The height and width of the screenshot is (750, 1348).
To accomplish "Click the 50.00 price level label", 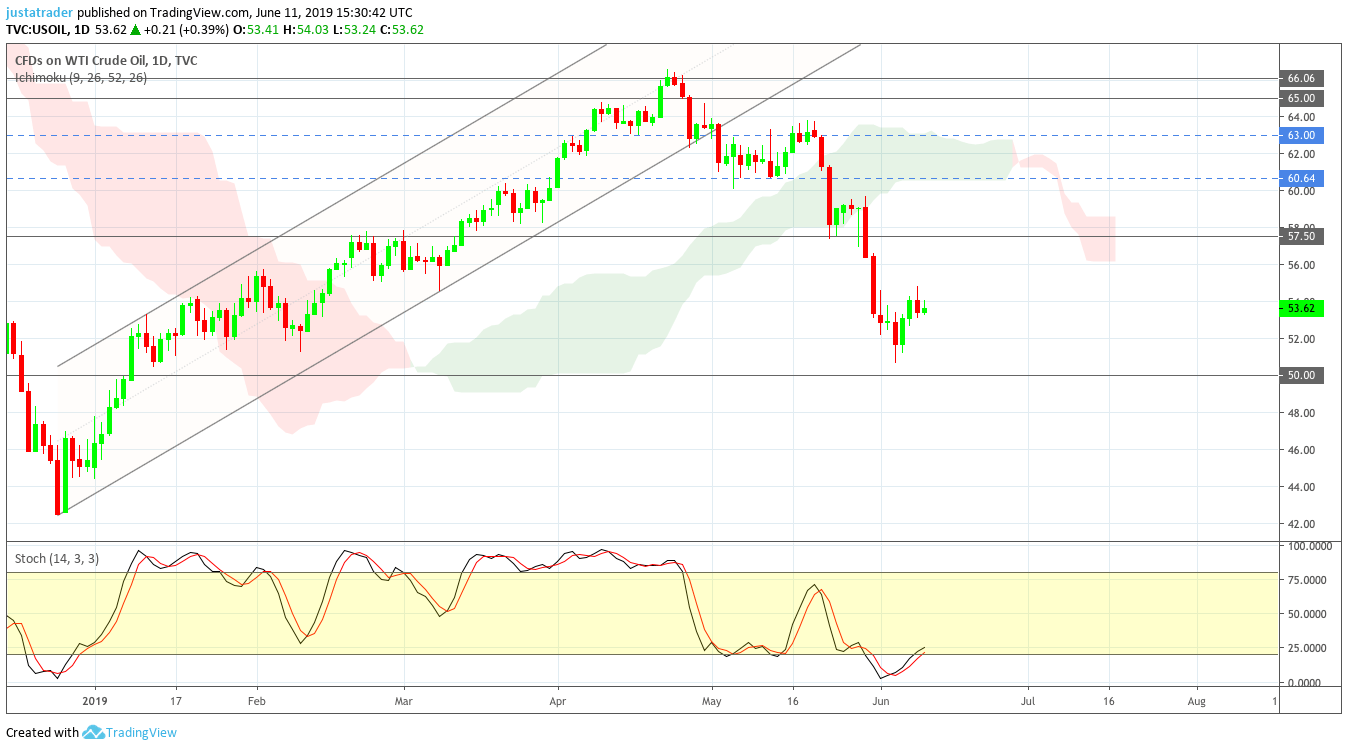I will tap(1301, 375).
